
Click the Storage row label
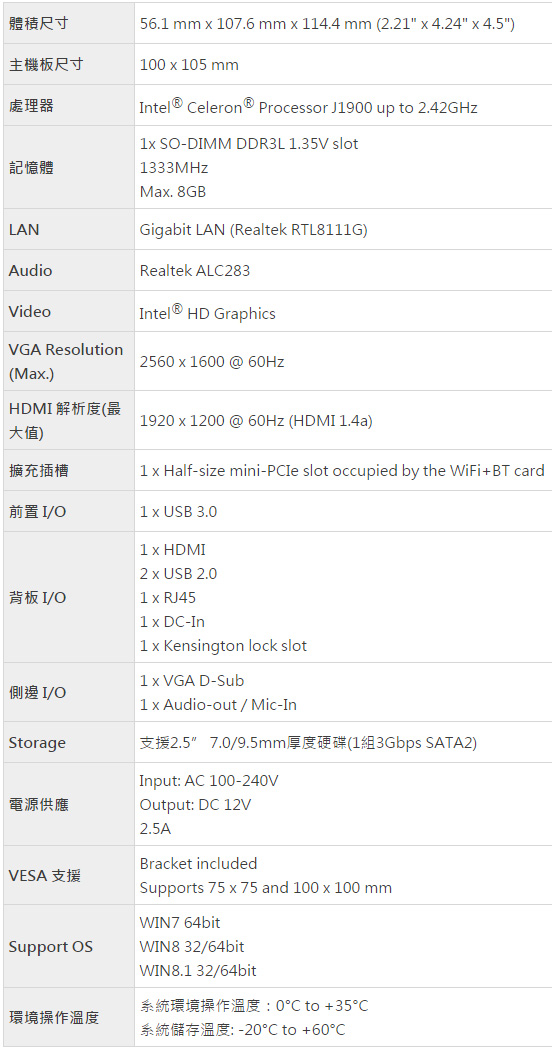point(37,743)
